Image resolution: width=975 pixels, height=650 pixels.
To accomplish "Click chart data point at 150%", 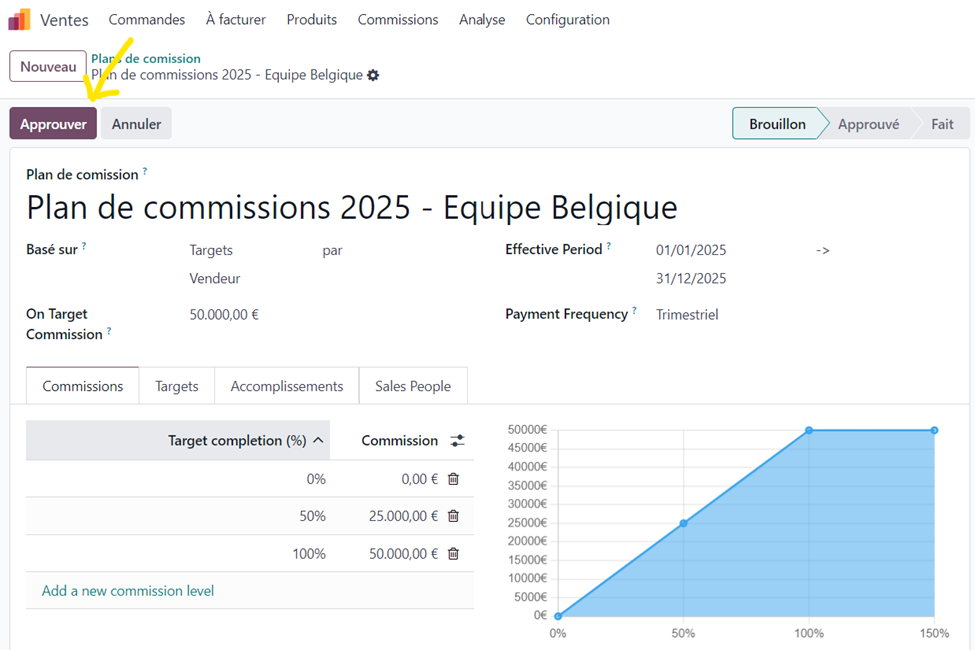I will click(935, 430).
